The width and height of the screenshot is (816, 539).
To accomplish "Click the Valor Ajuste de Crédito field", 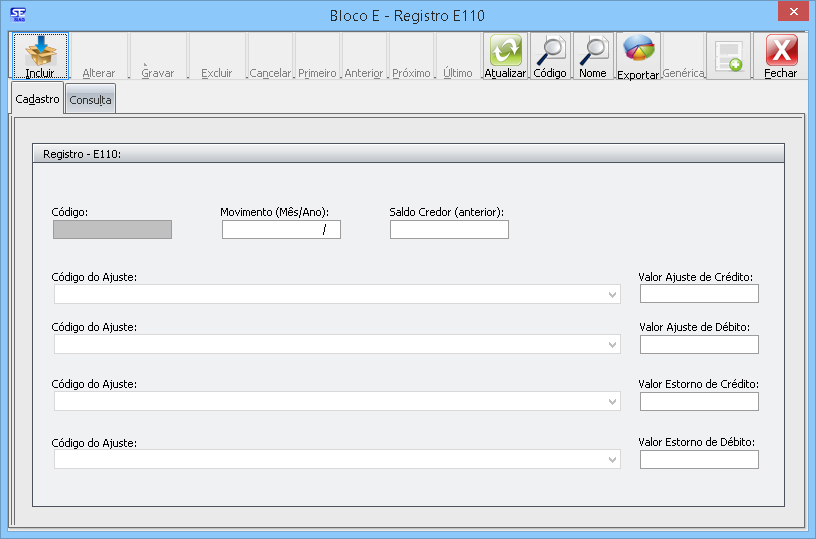I will pyautogui.click(x=699, y=294).
